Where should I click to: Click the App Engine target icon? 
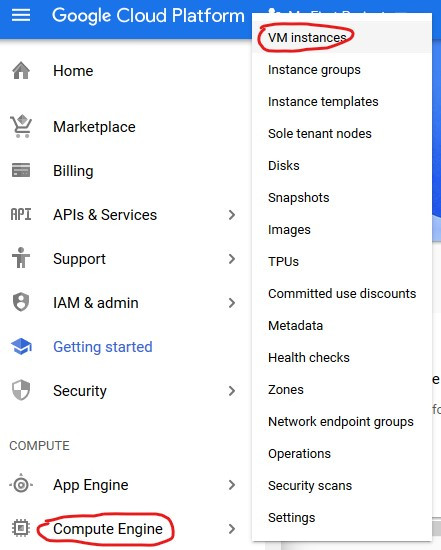point(21,485)
